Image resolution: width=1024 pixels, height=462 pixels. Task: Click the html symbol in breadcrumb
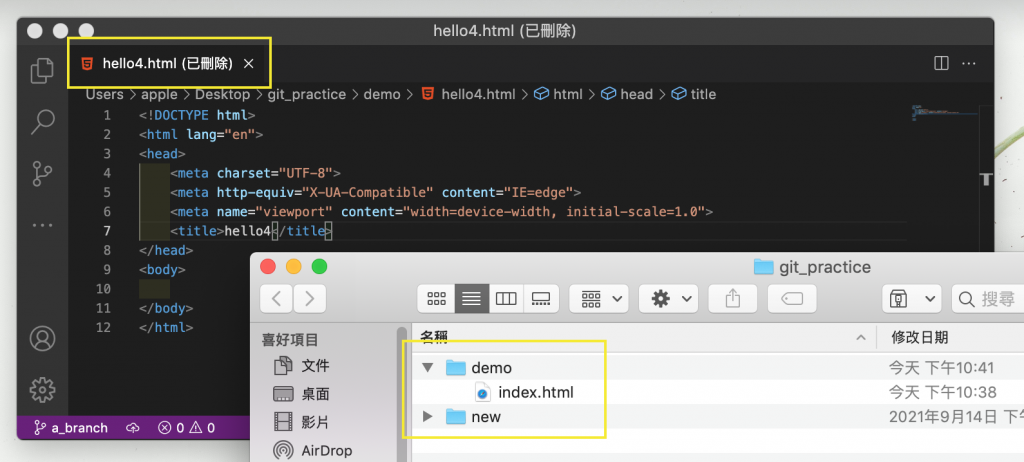point(558,94)
